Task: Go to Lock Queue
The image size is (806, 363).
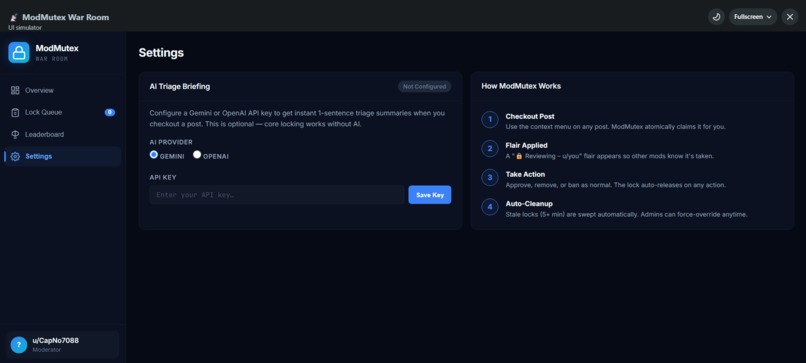Action: tap(63, 113)
